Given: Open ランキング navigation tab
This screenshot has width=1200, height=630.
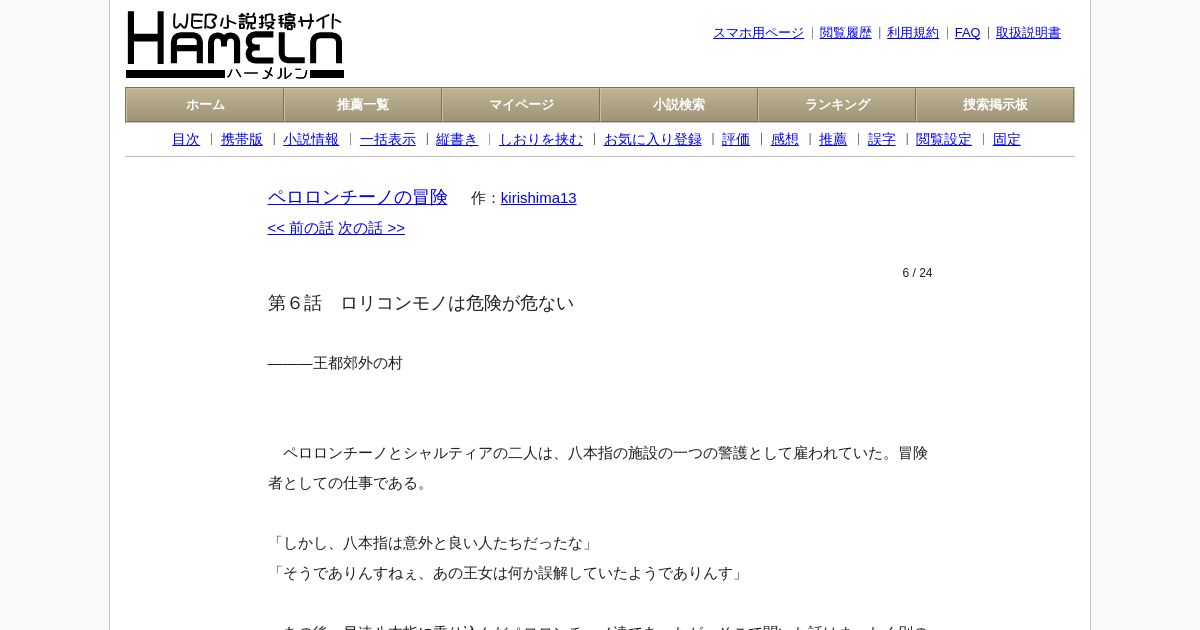Looking at the screenshot, I should 837,105.
